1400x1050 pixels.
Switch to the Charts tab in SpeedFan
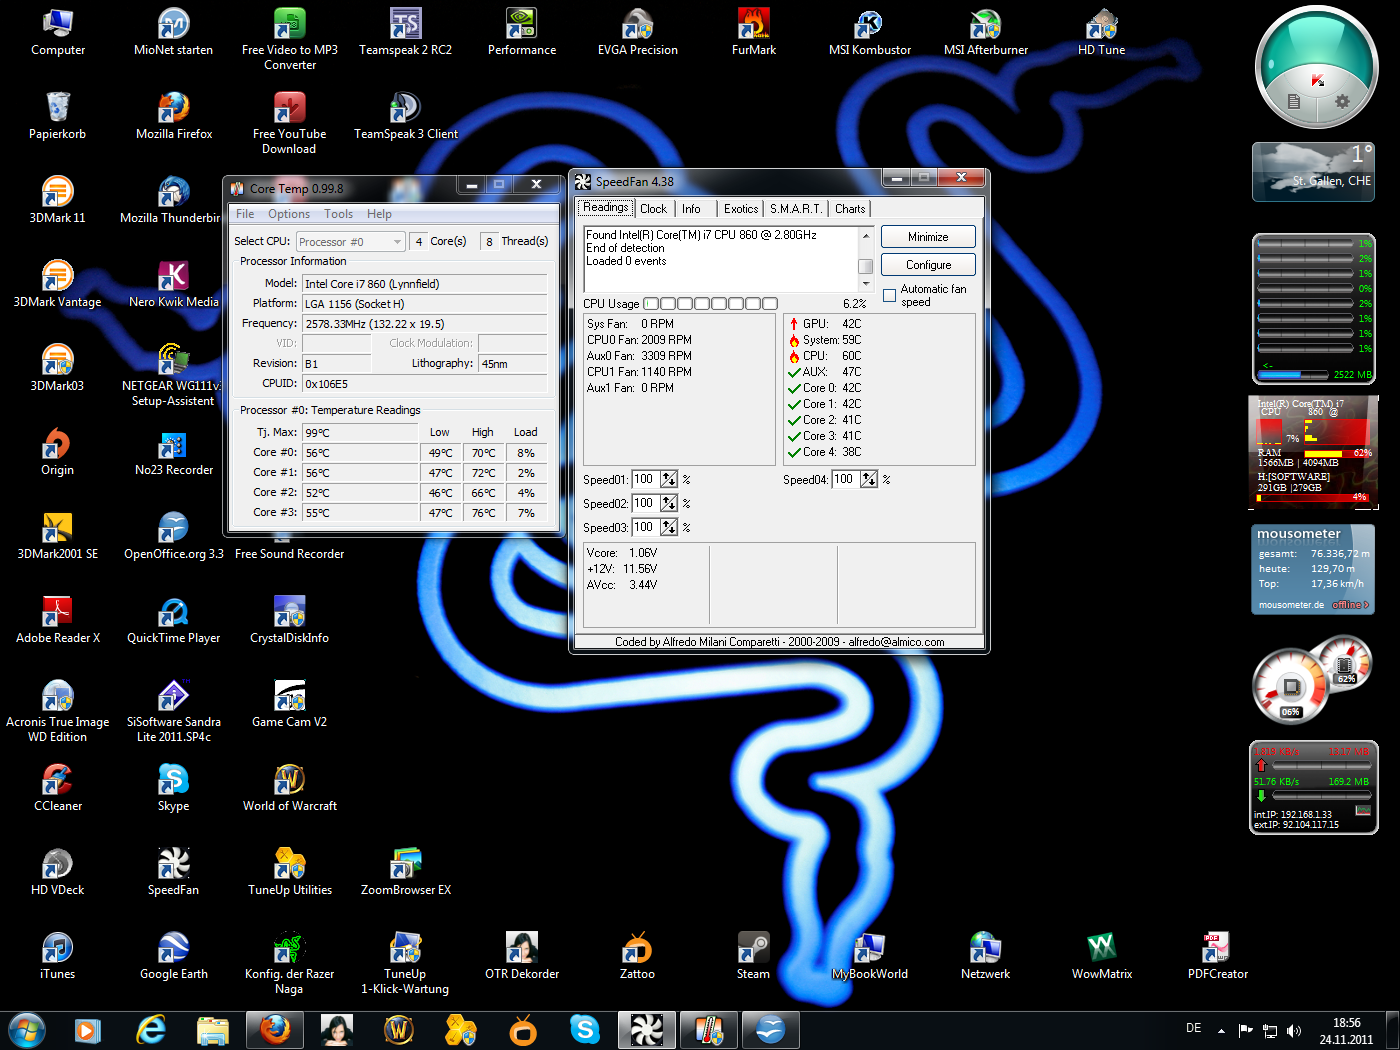(850, 209)
